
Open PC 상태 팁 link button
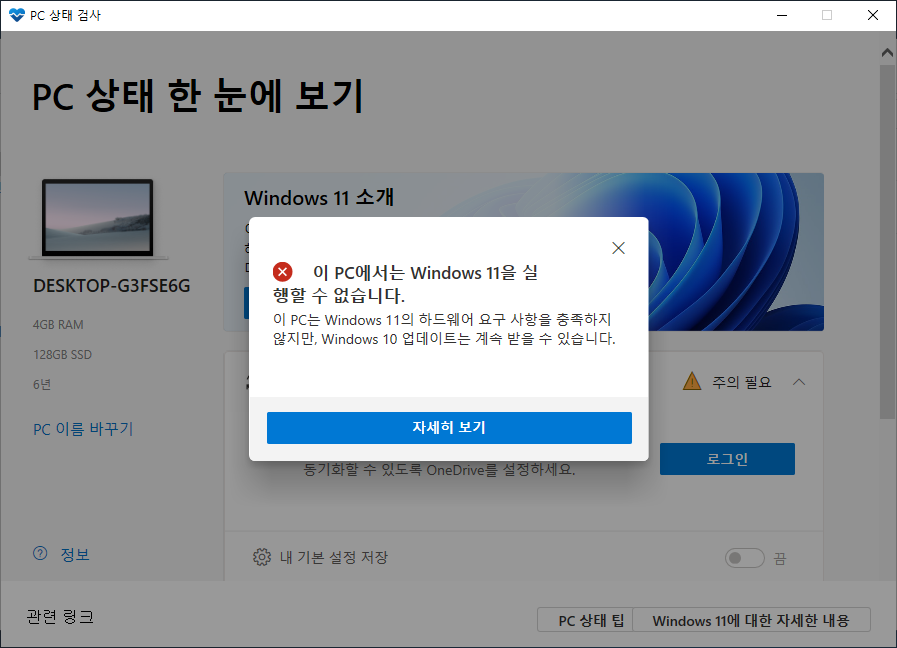coord(585,620)
